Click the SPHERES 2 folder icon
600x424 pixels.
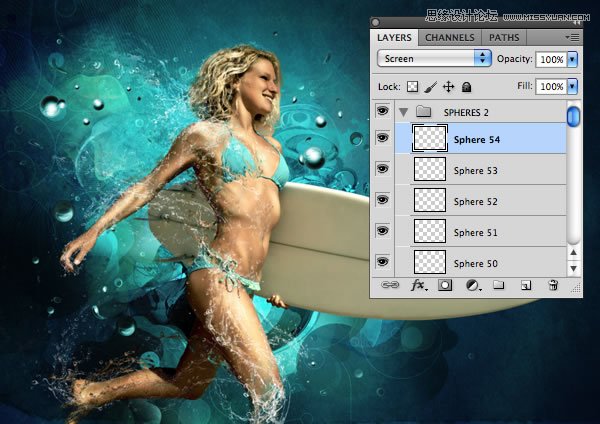pos(424,112)
